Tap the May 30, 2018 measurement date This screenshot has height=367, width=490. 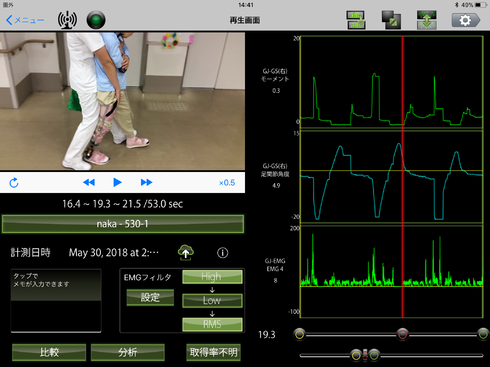(x=114, y=253)
